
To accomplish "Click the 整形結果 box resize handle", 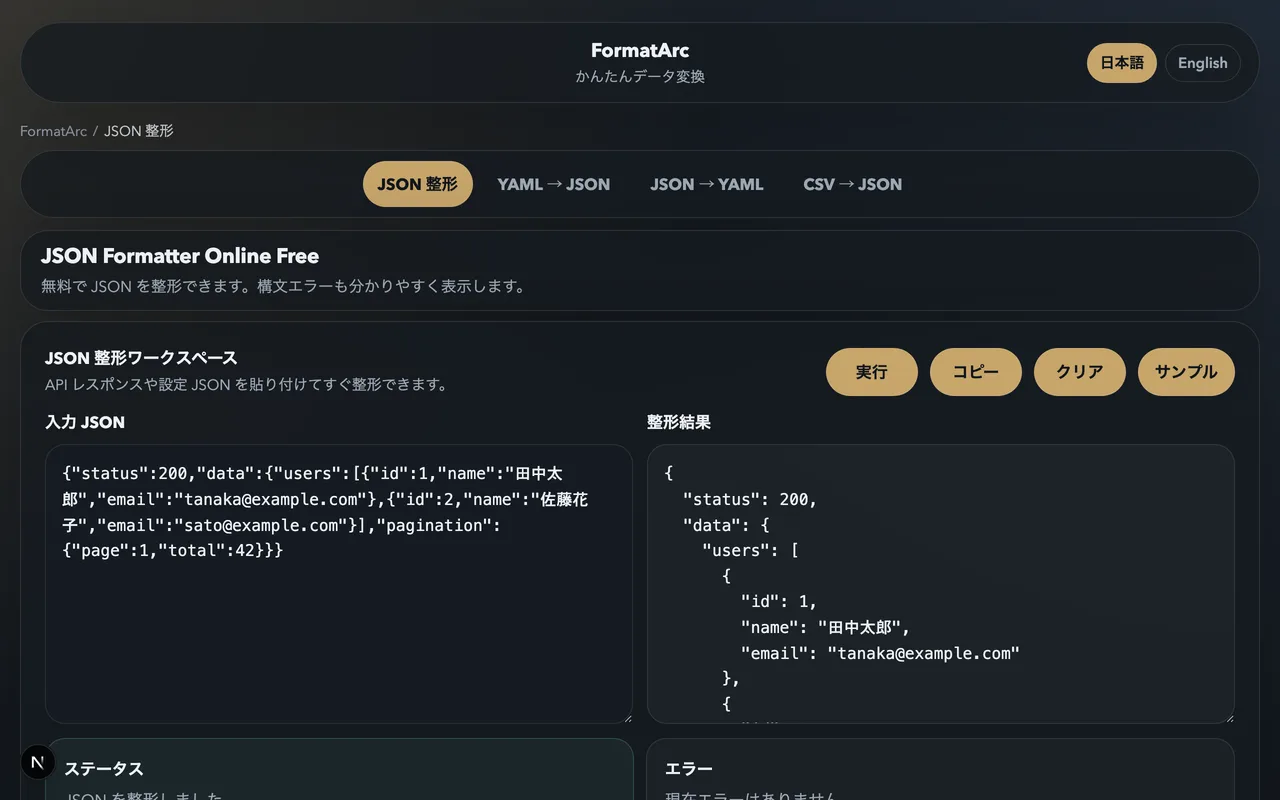I will (x=1228, y=716).
